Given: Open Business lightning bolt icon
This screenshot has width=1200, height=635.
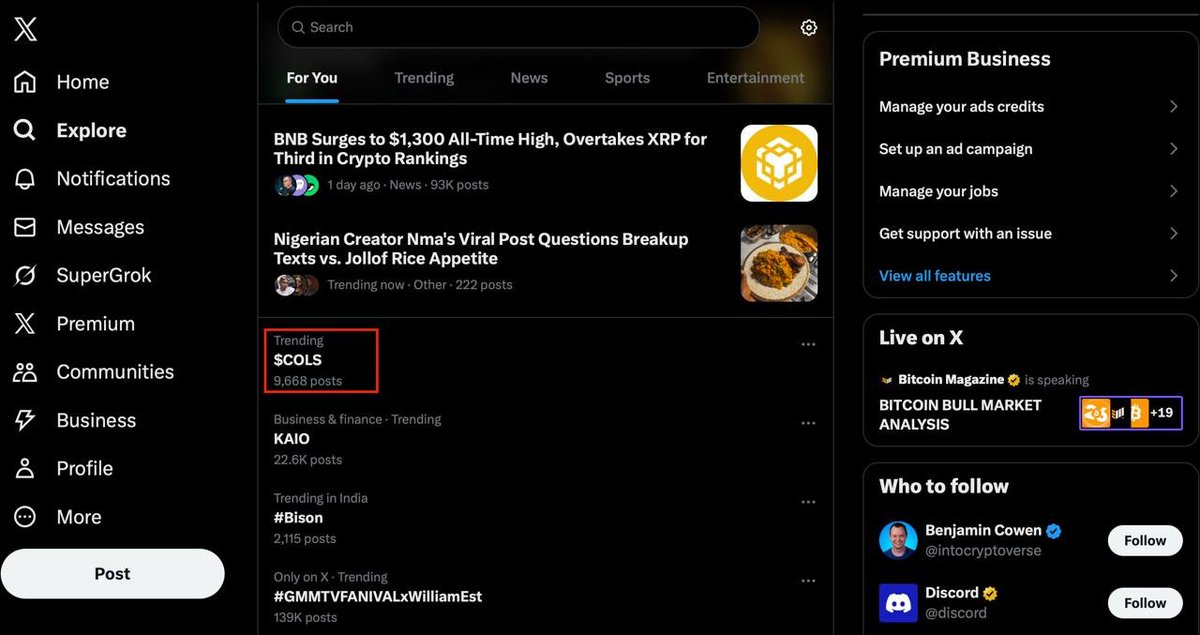Looking at the screenshot, I should click(x=25, y=420).
